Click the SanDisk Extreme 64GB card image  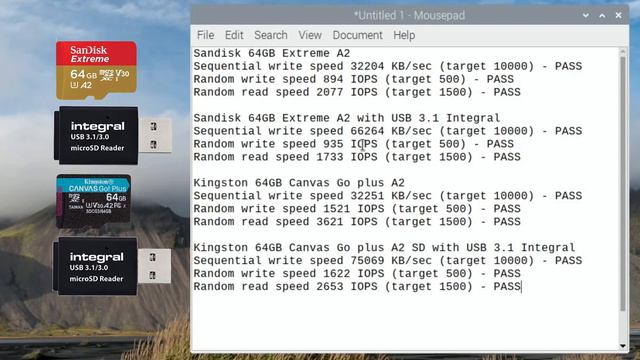(96, 70)
